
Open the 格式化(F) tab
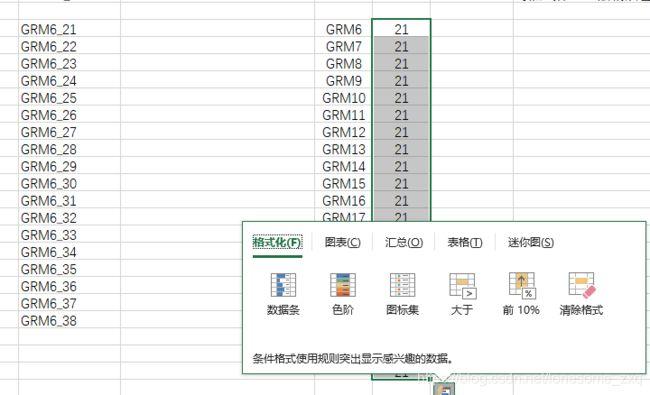click(x=277, y=242)
